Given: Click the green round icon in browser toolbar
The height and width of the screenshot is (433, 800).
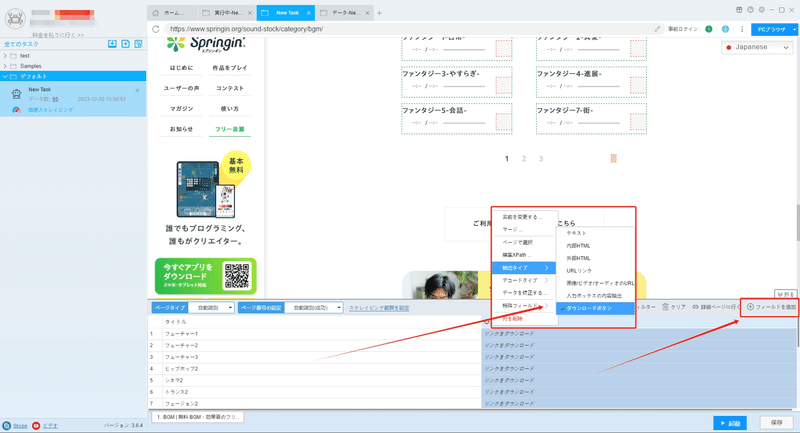Looking at the screenshot, I should point(709,29).
